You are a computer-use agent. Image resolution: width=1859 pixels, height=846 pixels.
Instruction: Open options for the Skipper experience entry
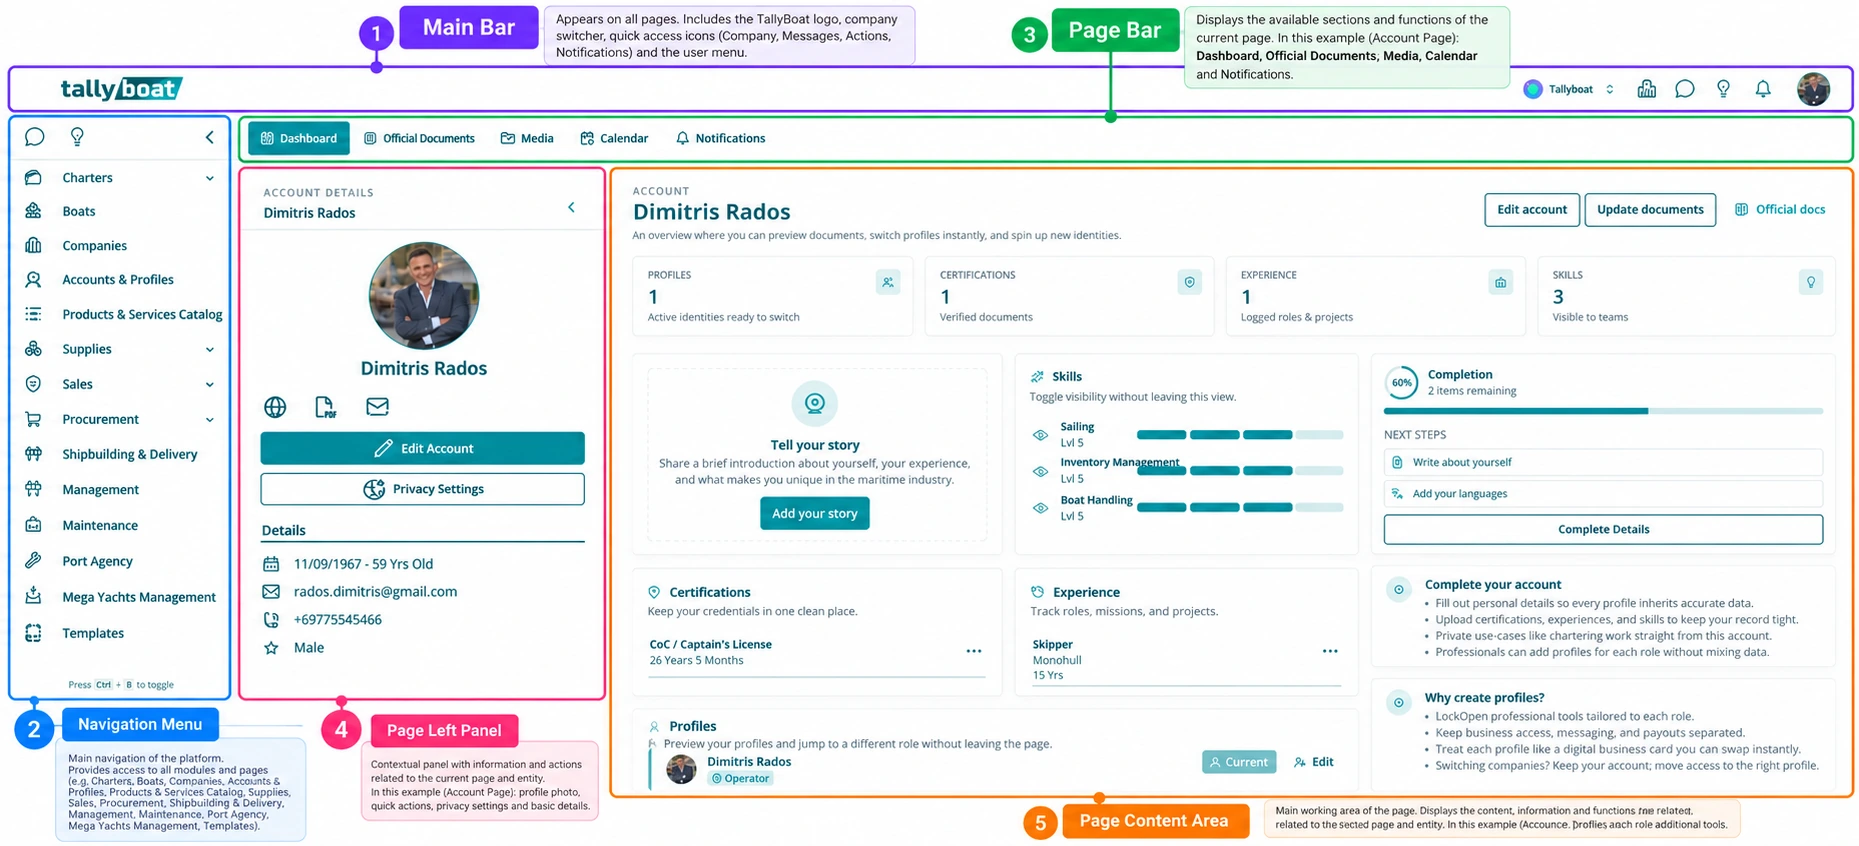pyautogui.click(x=1330, y=651)
